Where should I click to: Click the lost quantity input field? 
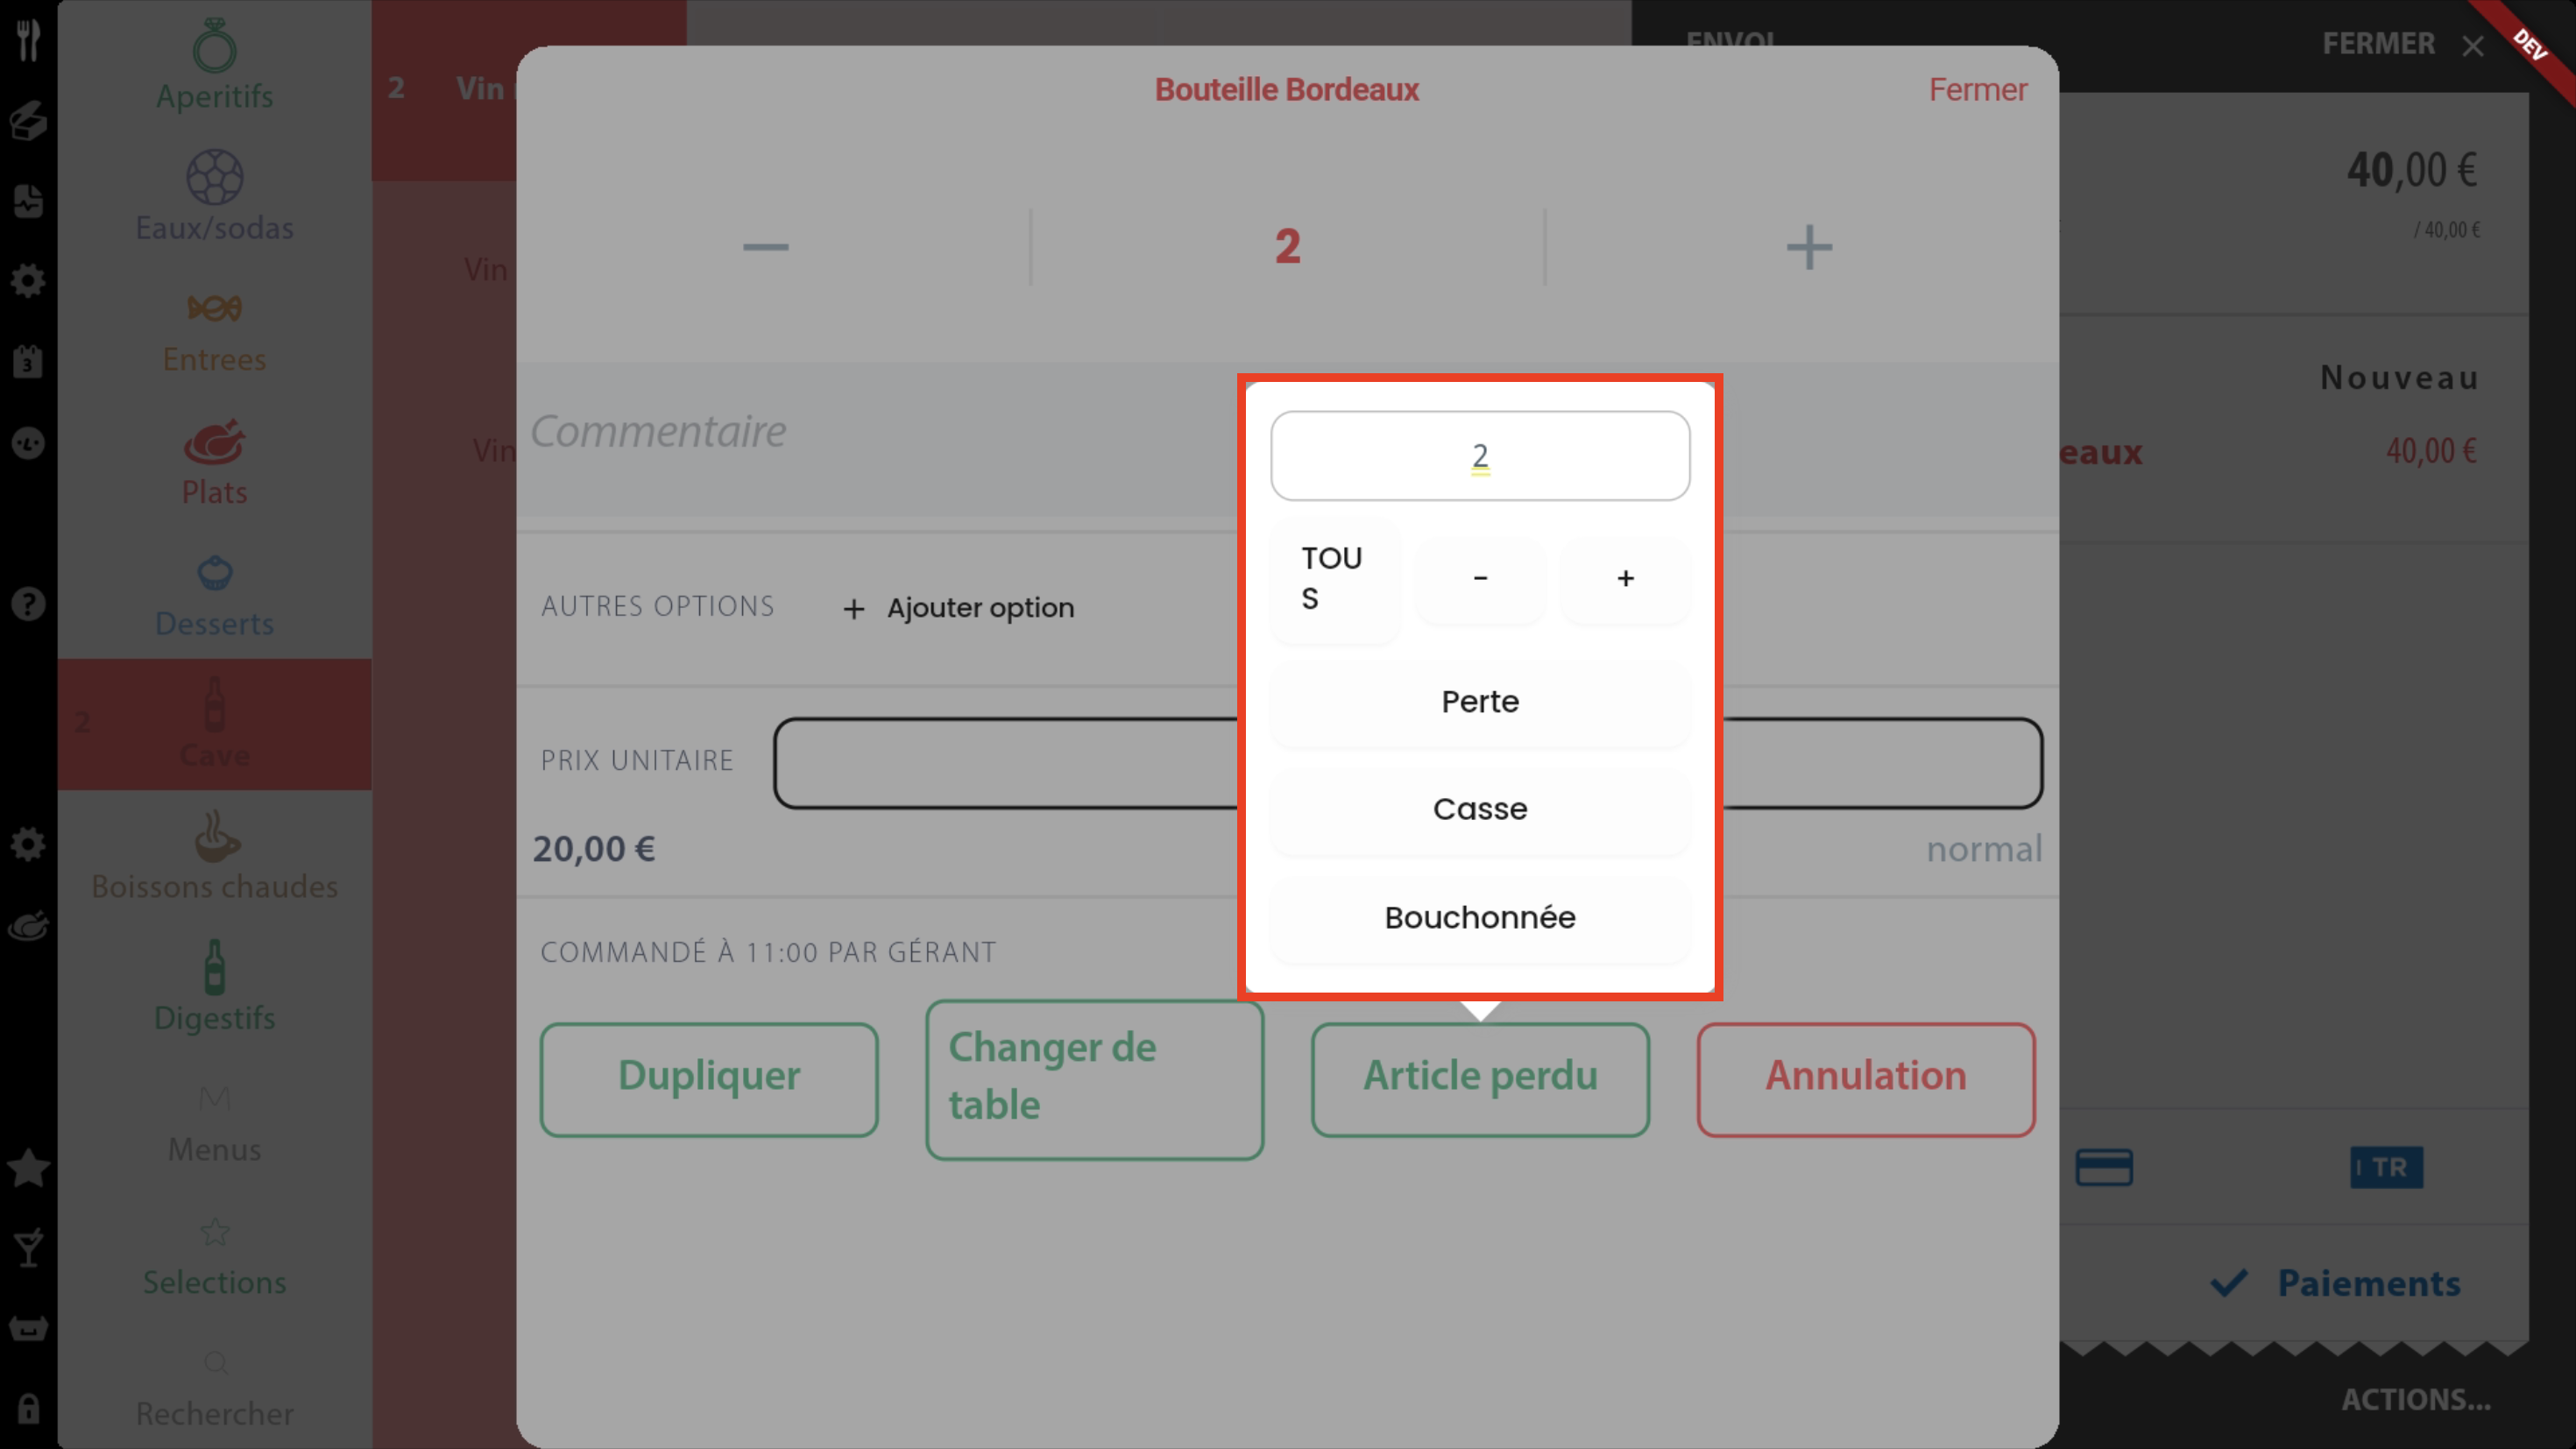(1480, 456)
